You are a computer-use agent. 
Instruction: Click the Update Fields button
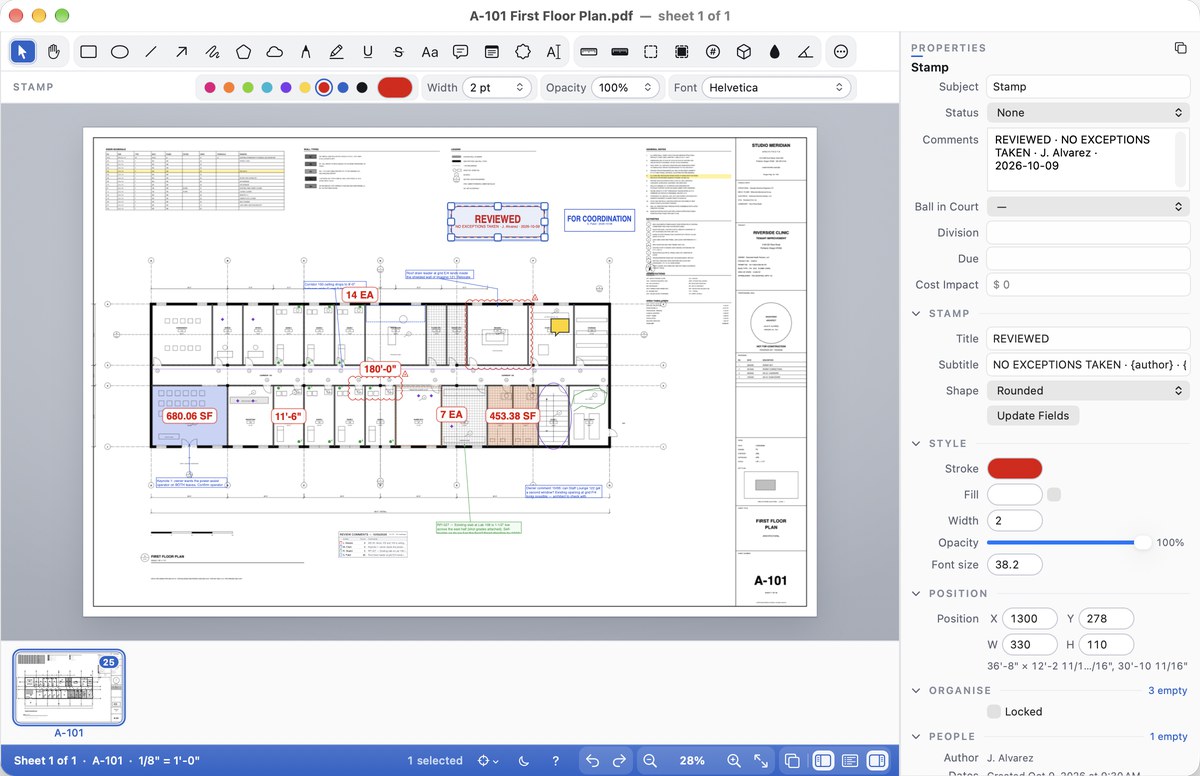(1033, 416)
